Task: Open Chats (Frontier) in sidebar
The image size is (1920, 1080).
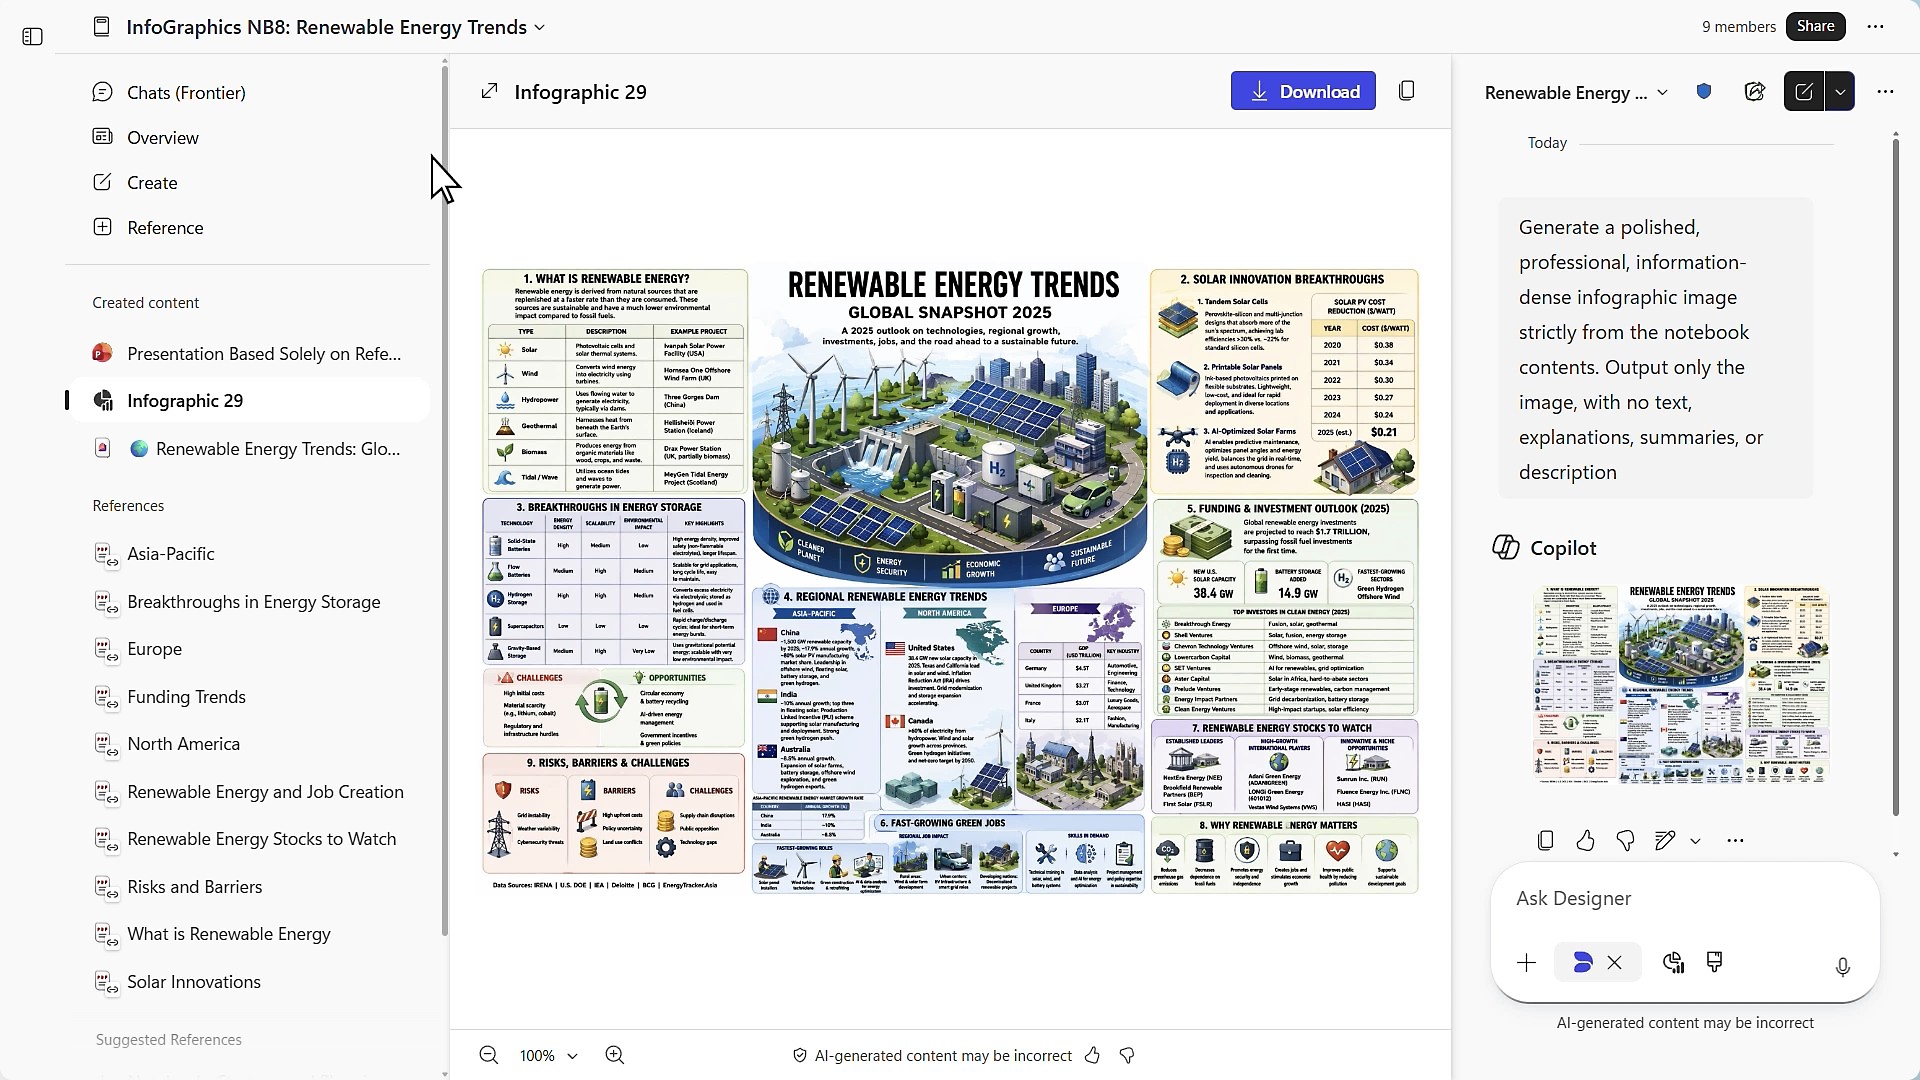Action: pos(186,92)
